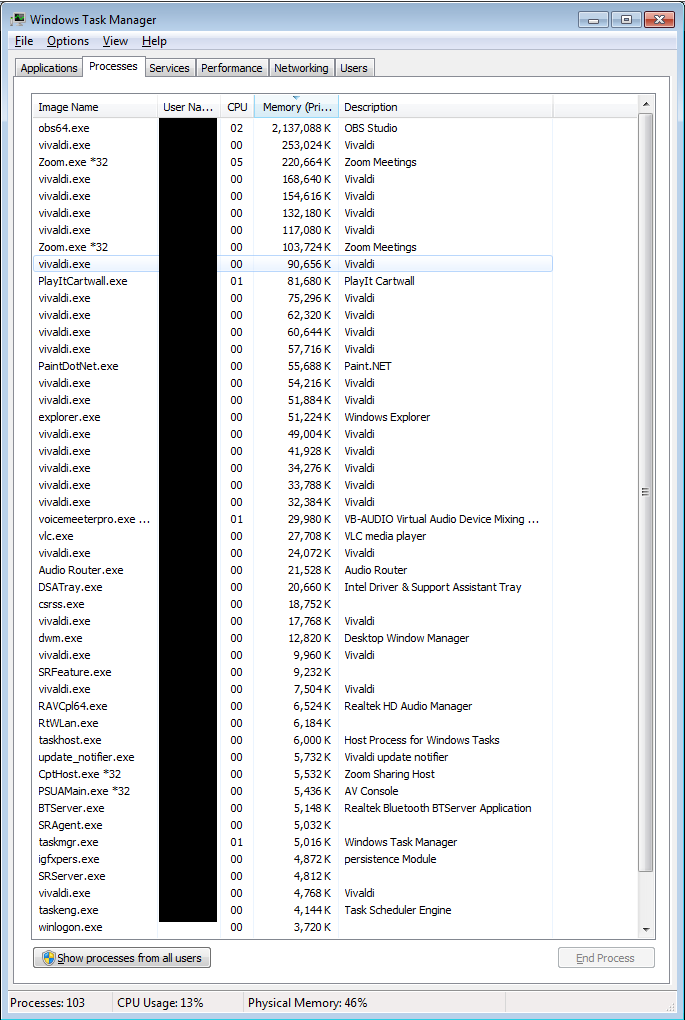Select the igfxpers.exe process
This screenshot has height=1020, width=685.
click(x=293, y=859)
